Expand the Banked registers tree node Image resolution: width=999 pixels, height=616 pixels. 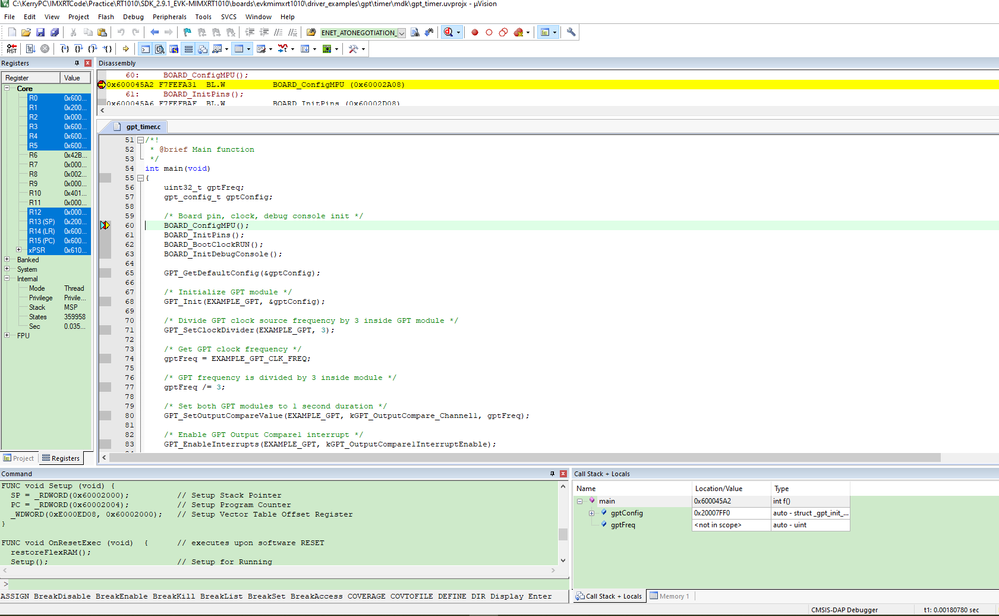tap(7, 259)
